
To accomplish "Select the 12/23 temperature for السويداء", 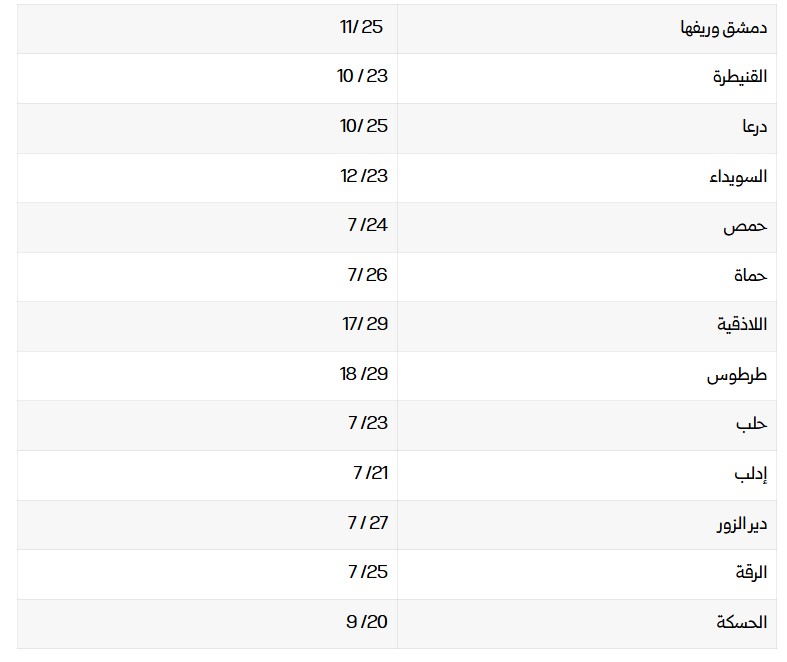I will 363,176.
